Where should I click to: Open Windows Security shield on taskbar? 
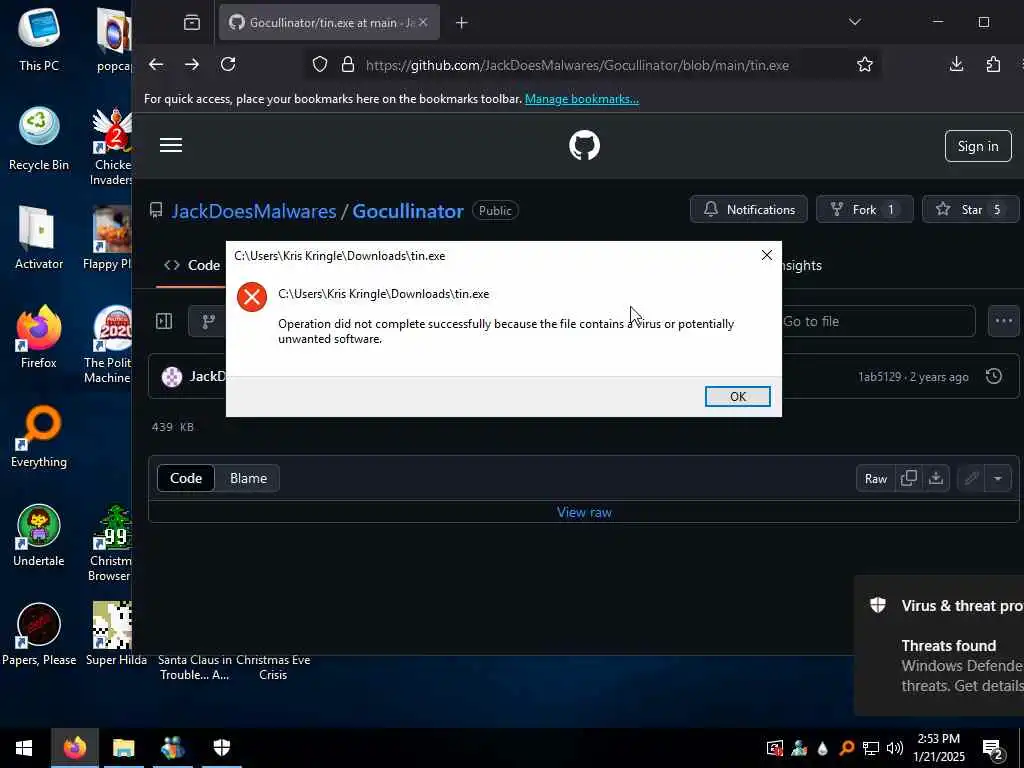(x=222, y=748)
